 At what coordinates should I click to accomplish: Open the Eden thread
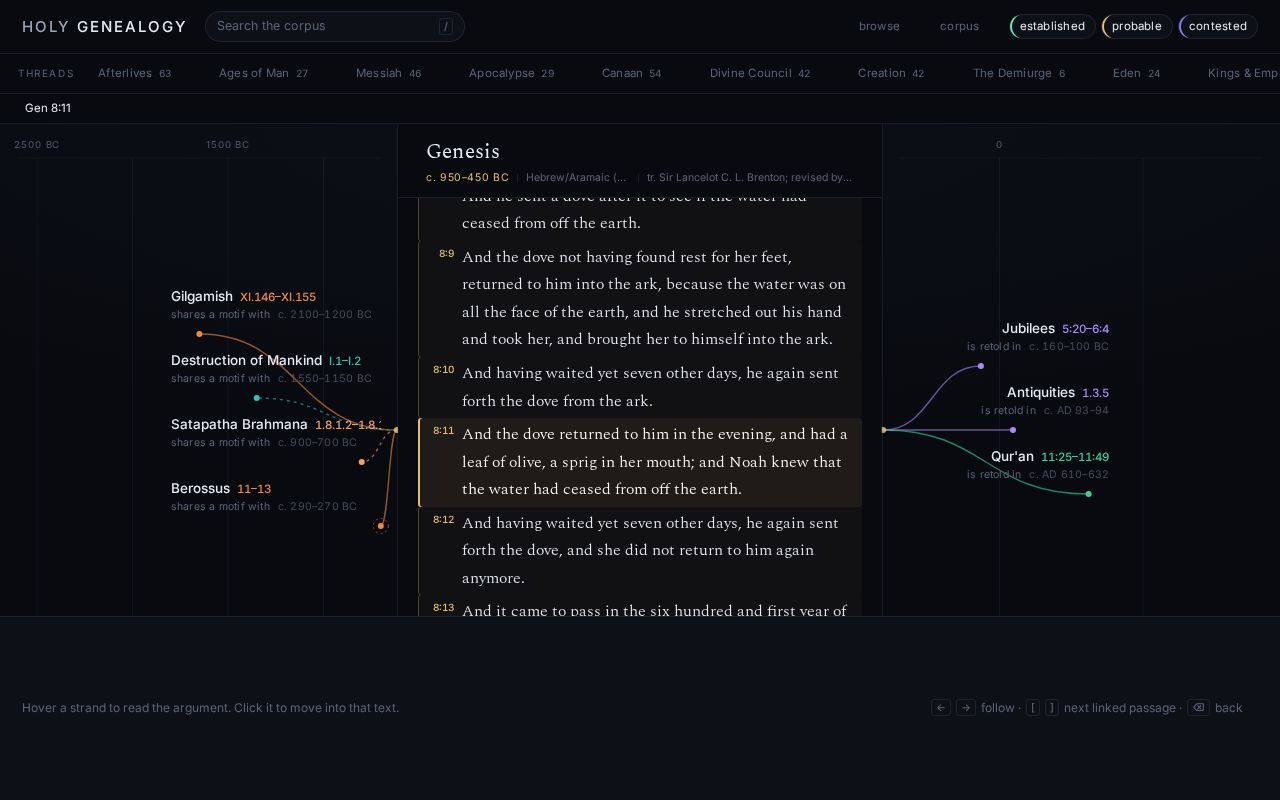click(x=1137, y=73)
